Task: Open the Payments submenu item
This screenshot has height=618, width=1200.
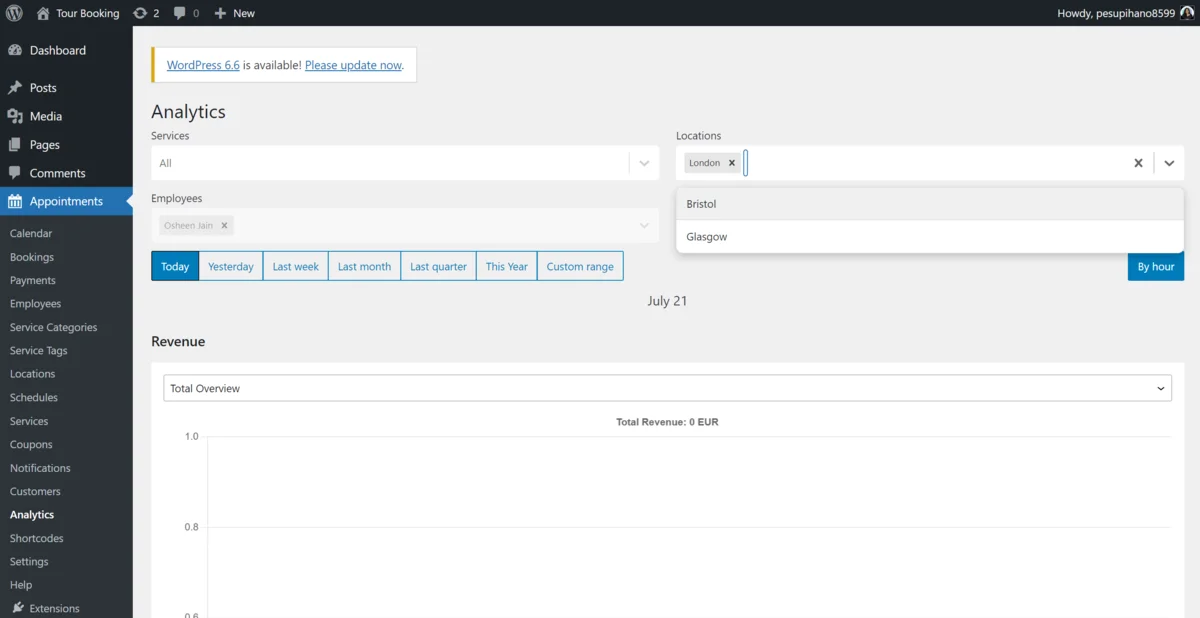Action: pos(33,280)
